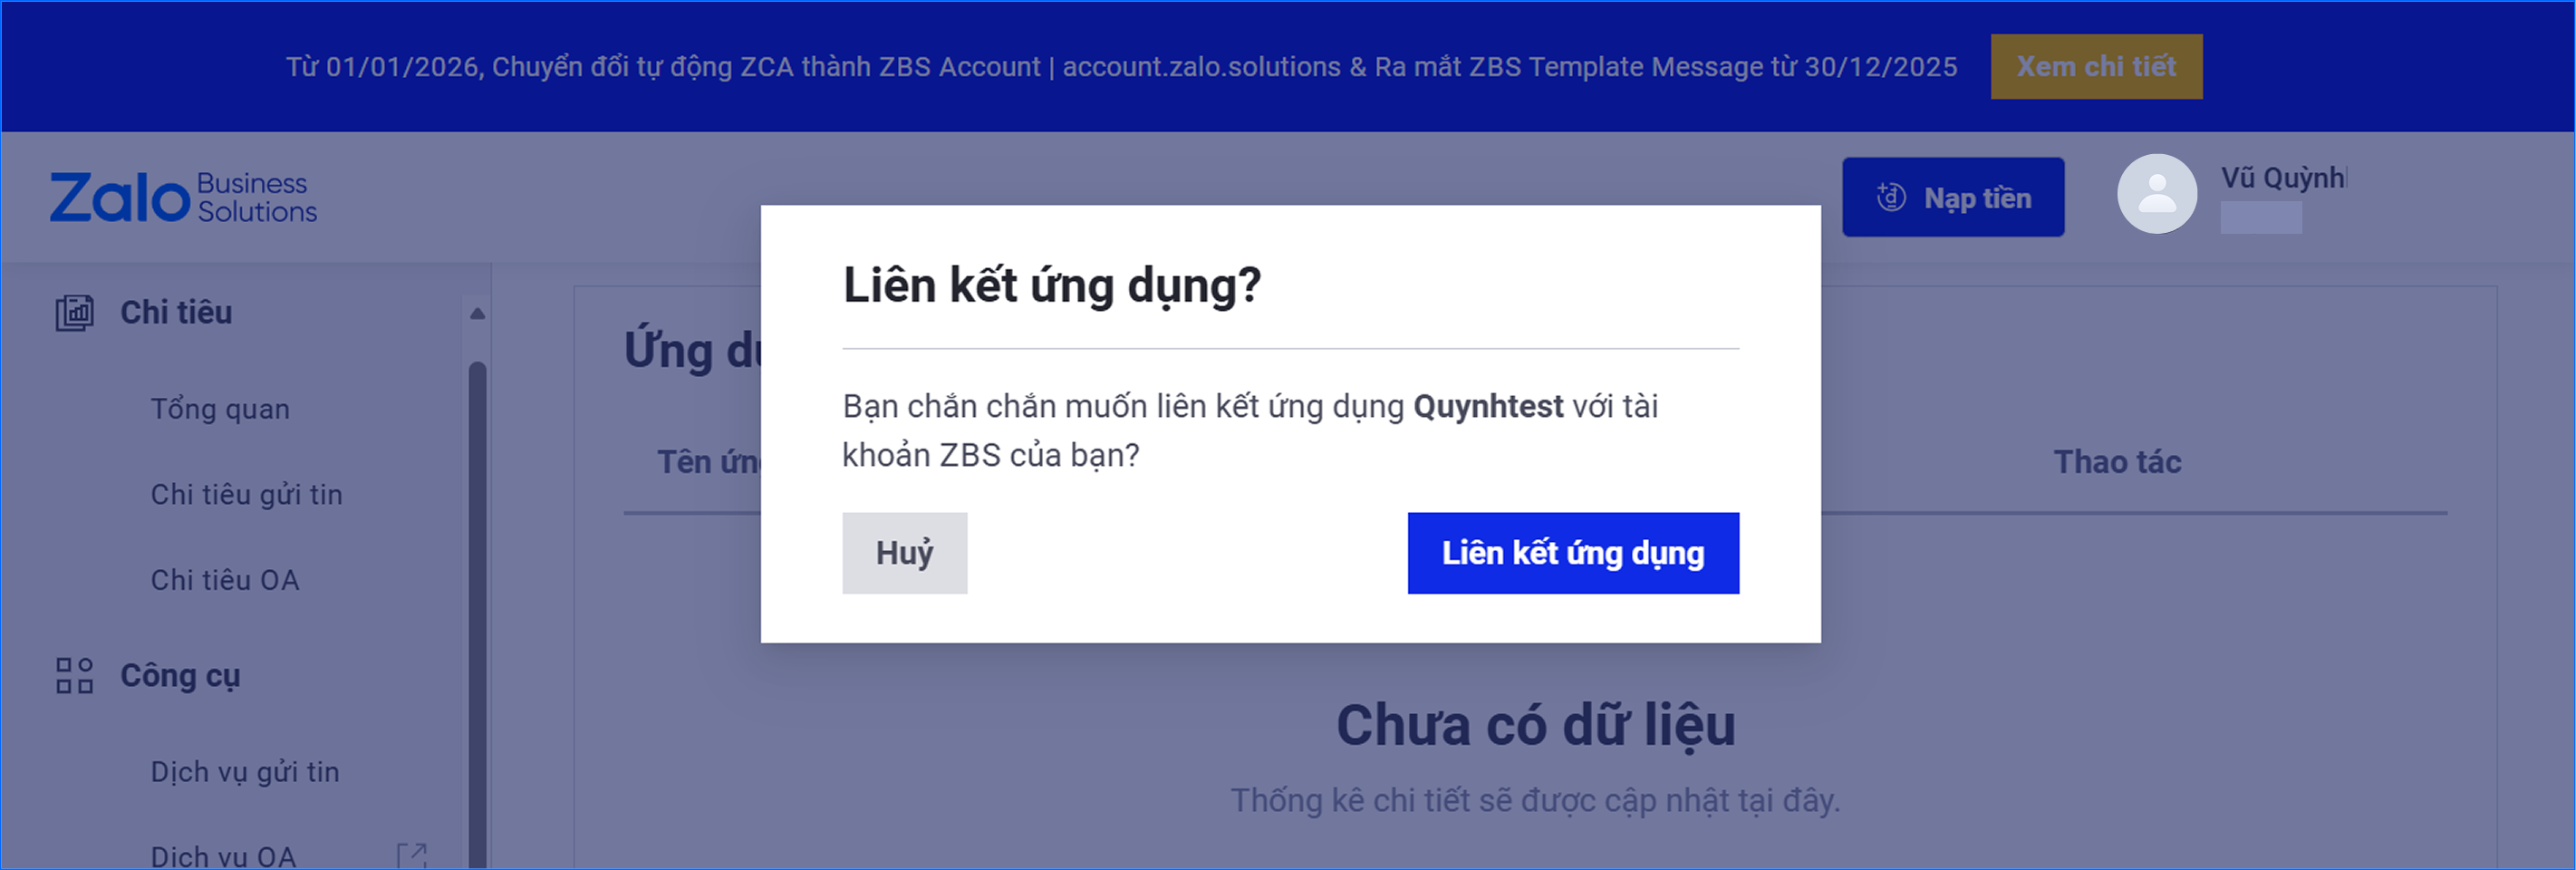Click the Chưa có dữ liệu empty state
Screen dimensions: 2576x870
[x=1535, y=725]
